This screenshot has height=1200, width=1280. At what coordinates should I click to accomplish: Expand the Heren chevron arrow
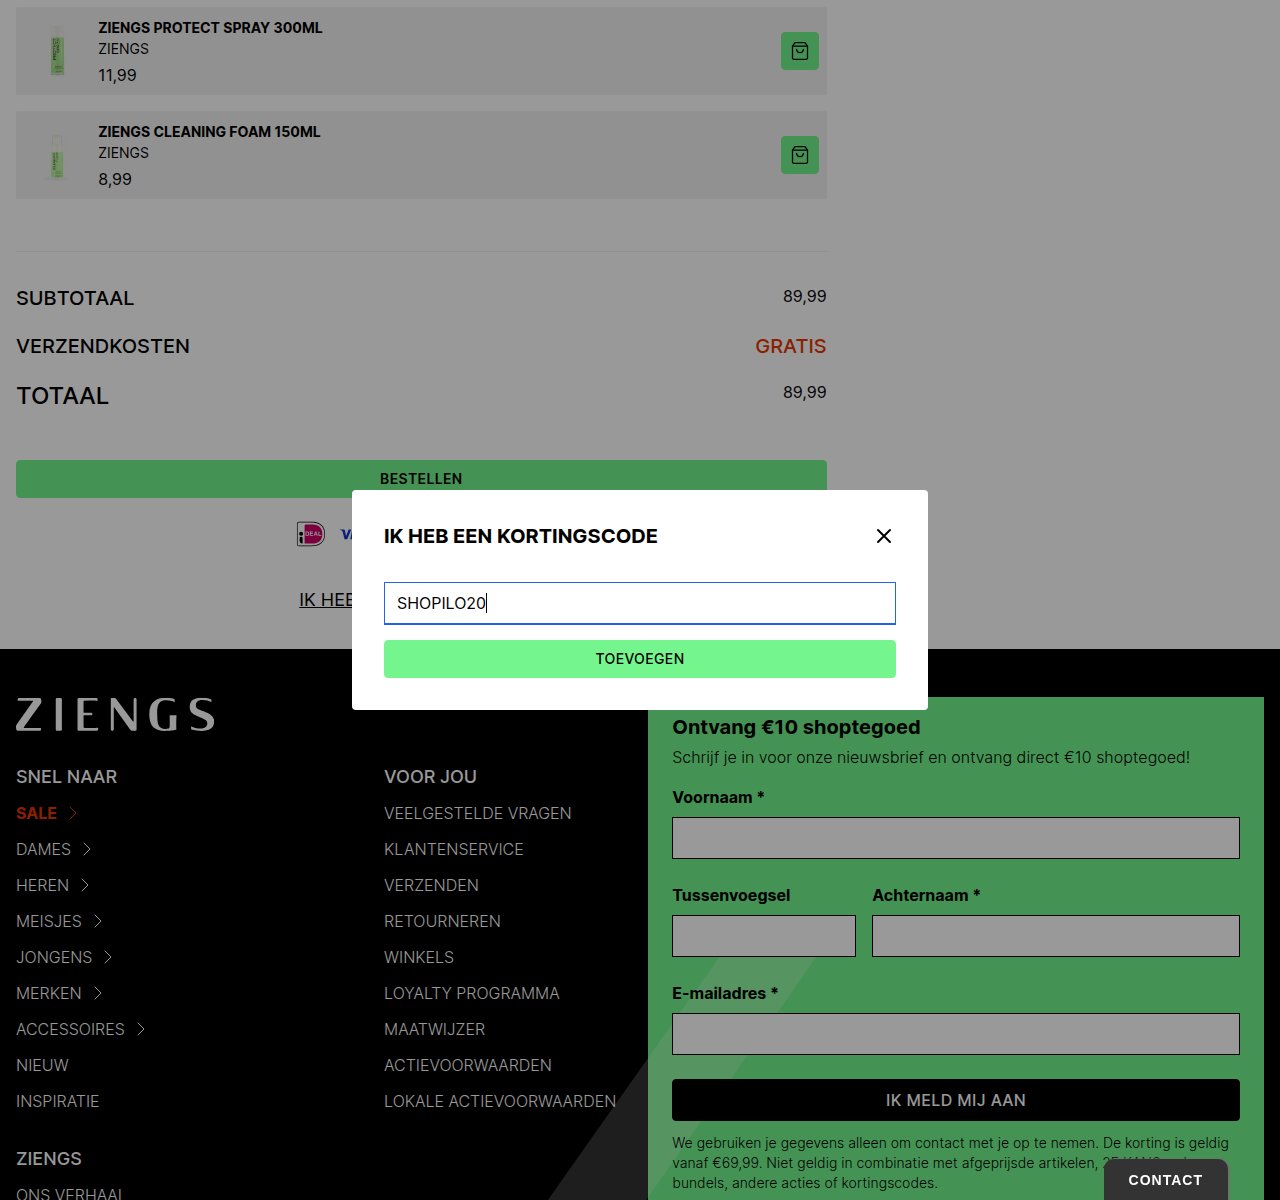pyautogui.click(x=85, y=885)
